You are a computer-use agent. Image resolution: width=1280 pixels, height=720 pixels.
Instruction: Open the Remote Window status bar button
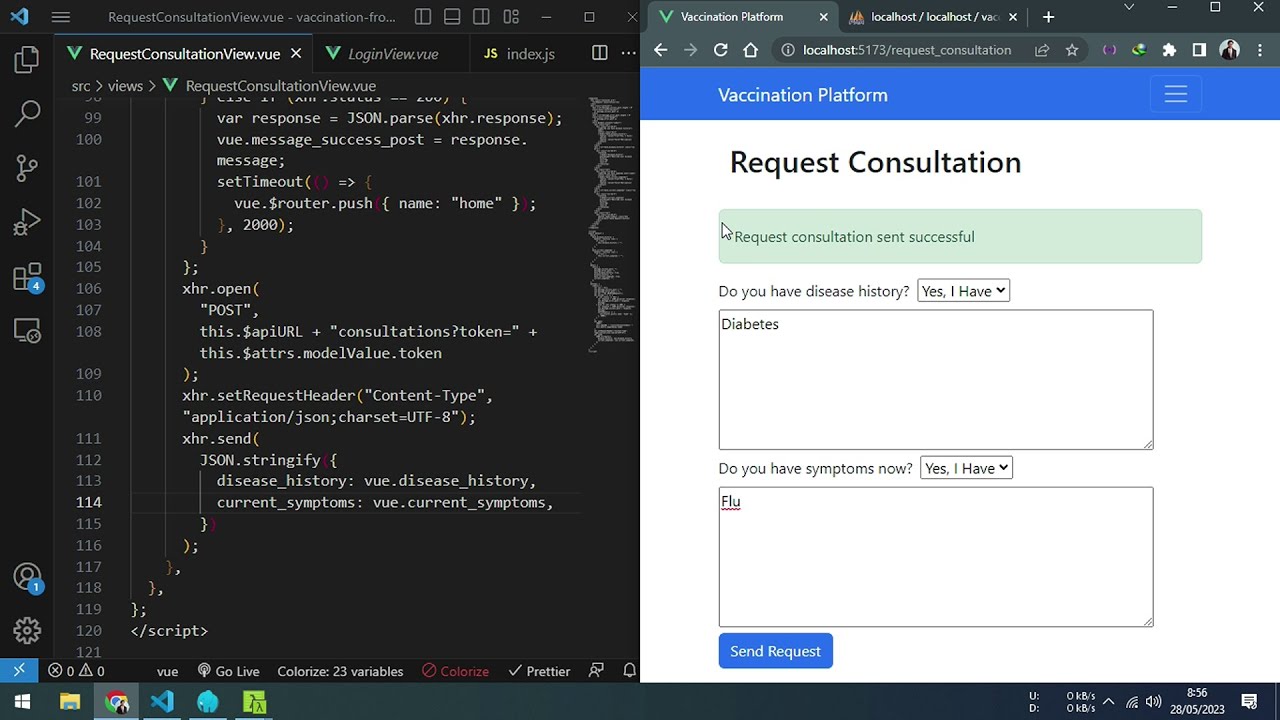point(19,671)
